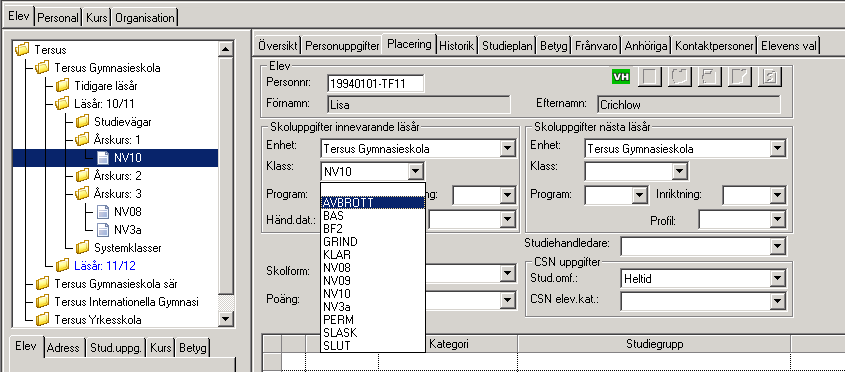Switch to the Organisation main tab
Viewport: 845px width, 372px height.
click(x=145, y=18)
